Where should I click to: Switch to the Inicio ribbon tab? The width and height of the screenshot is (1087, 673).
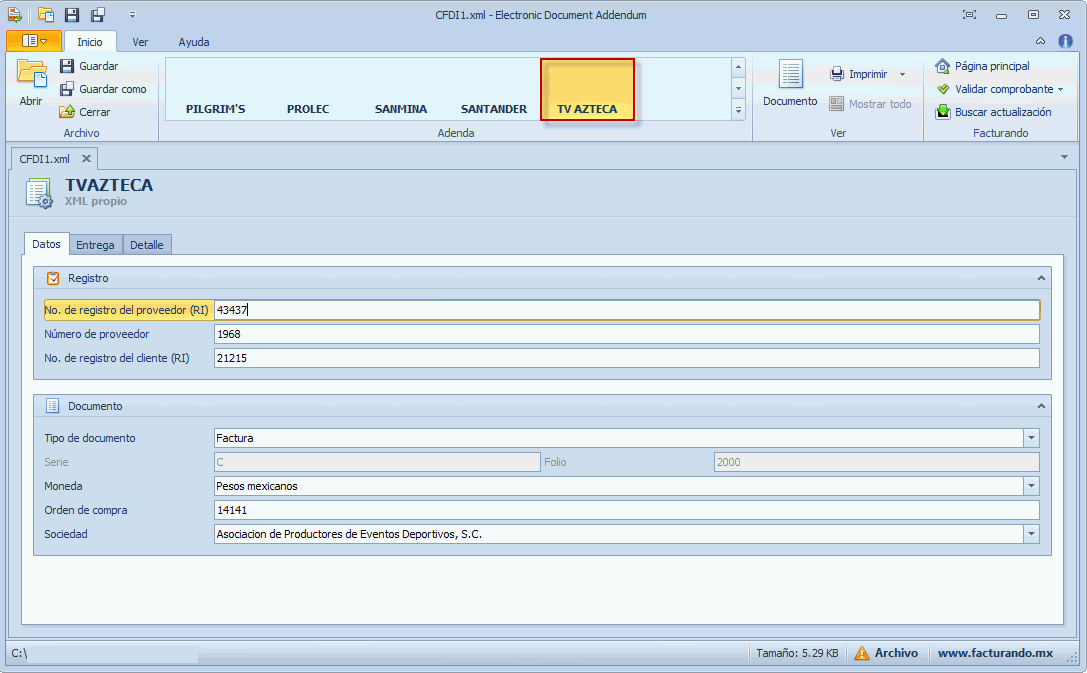(x=89, y=42)
